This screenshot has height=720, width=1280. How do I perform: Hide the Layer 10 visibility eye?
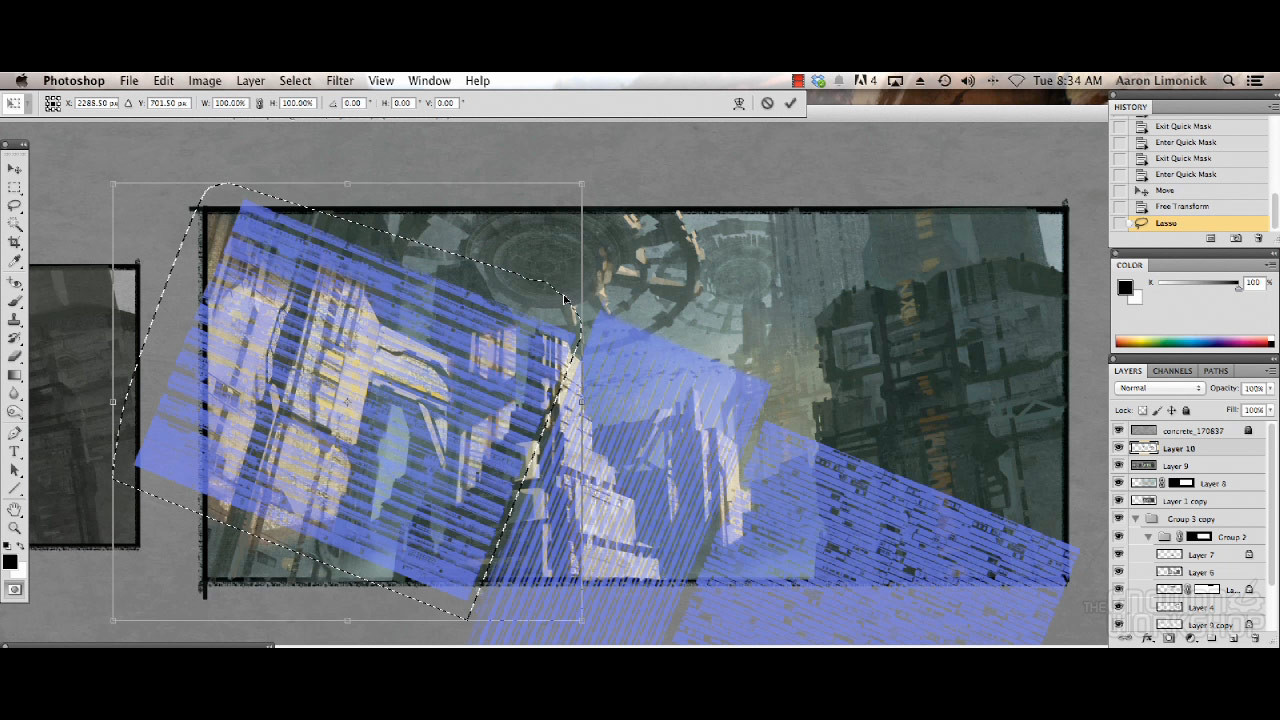click(x=1119, y=449)
